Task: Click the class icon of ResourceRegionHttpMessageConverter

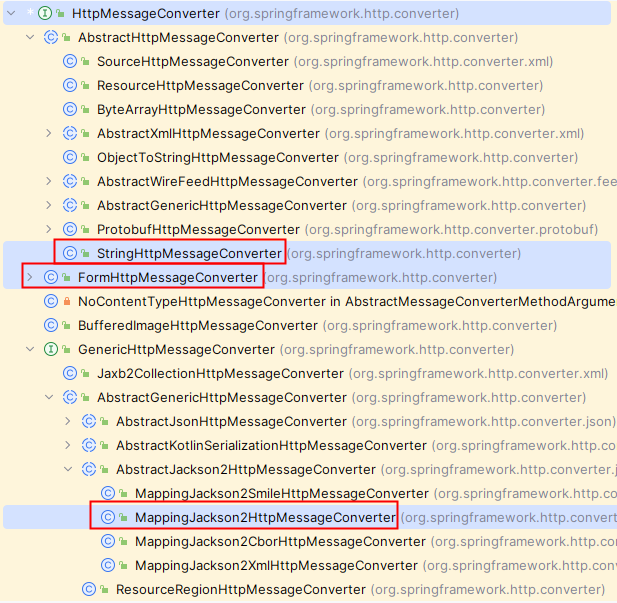Action: (89, 590)
